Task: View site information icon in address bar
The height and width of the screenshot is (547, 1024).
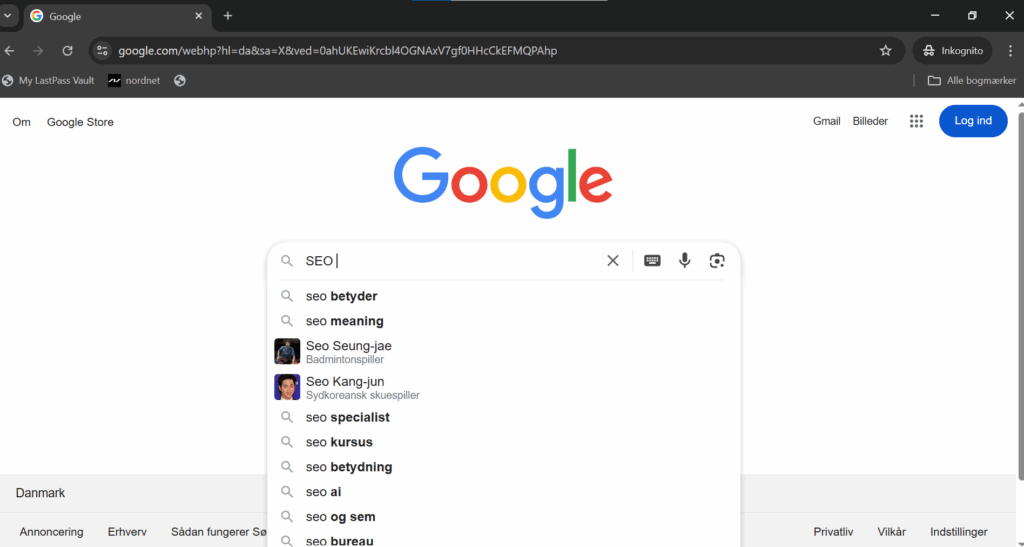Action: [101, 50]
